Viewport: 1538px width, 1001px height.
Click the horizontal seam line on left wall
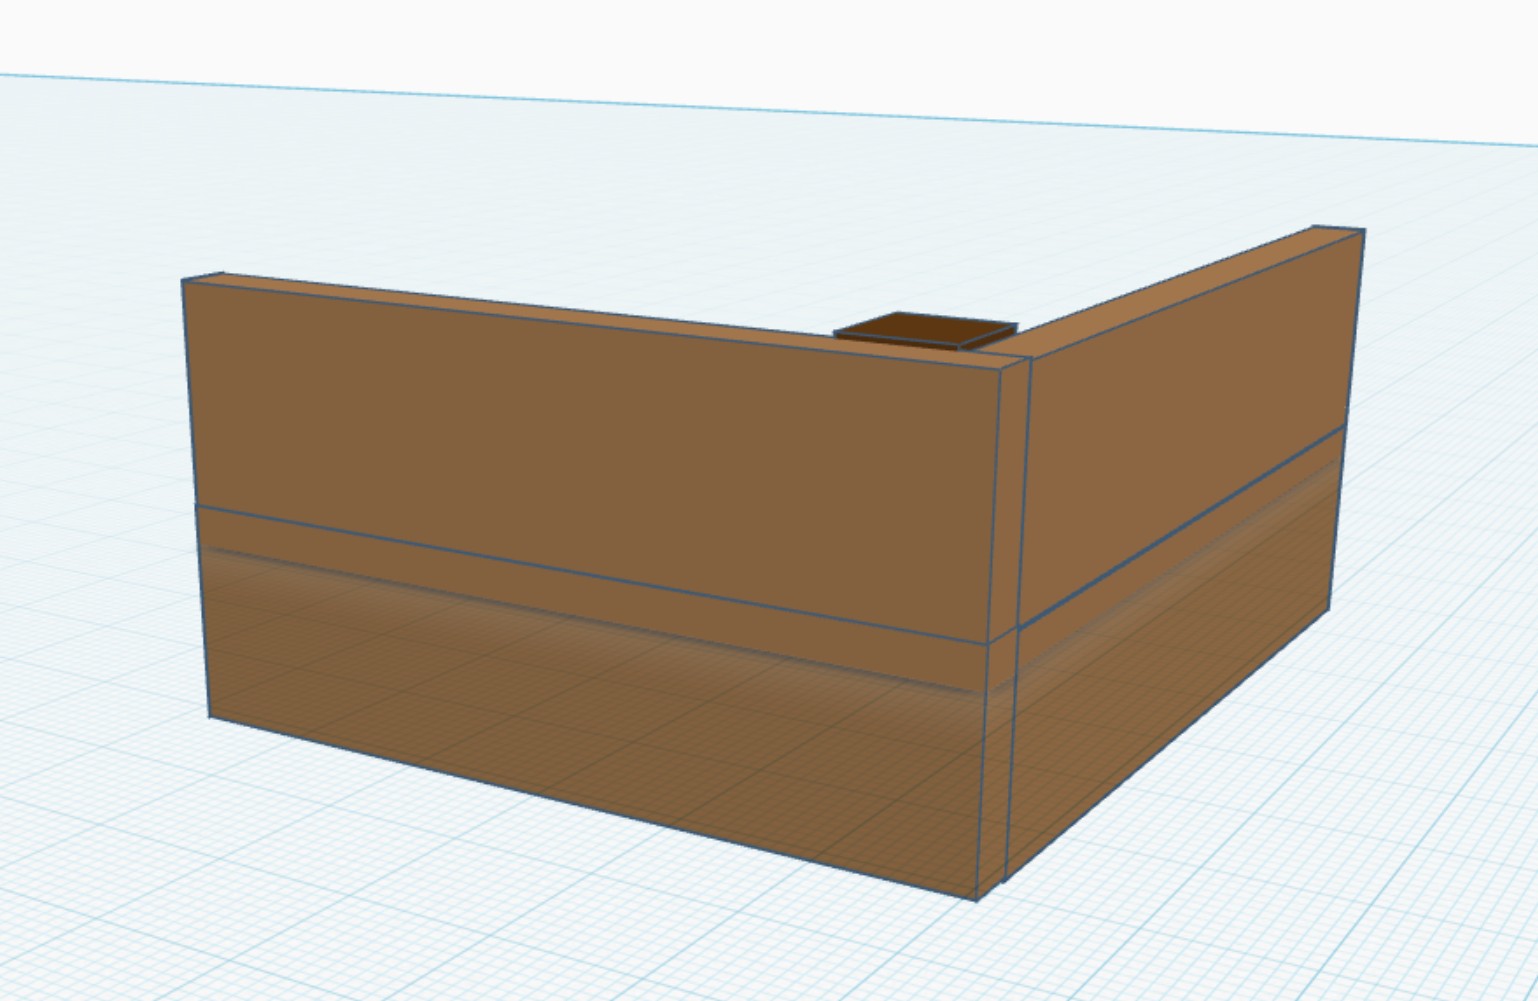[590, 574]
